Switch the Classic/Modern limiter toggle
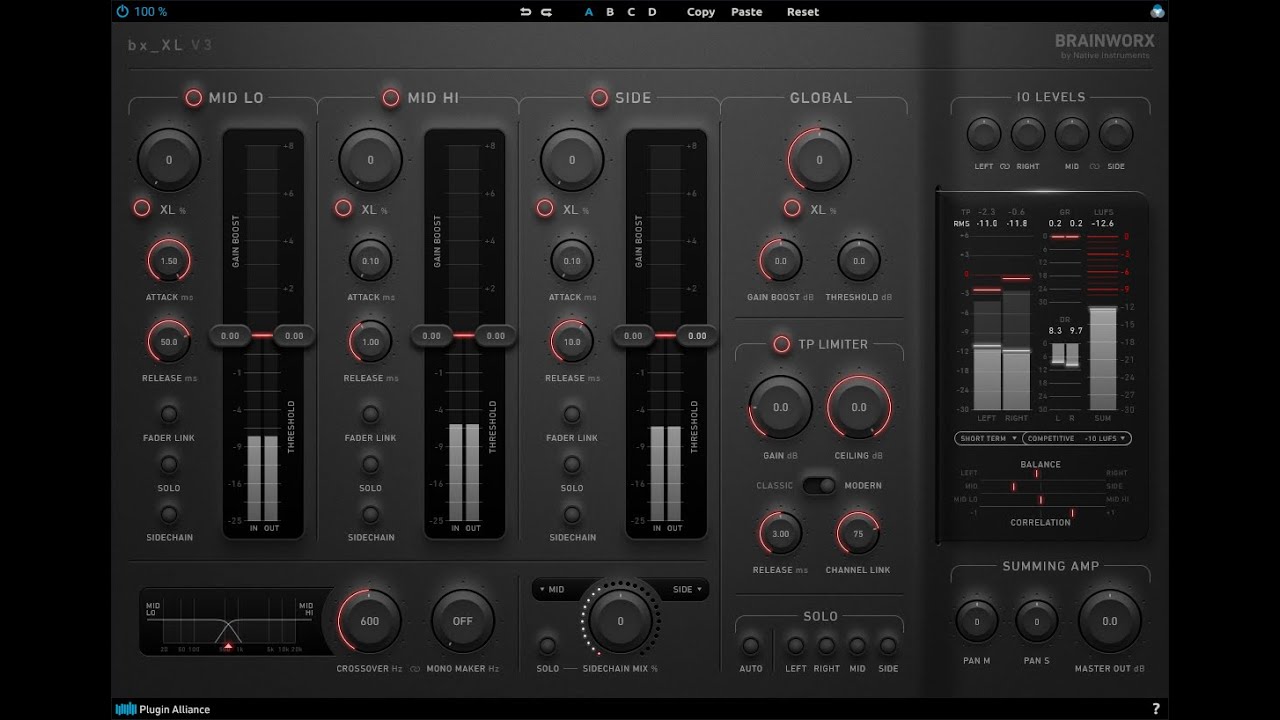Viewport: 1280px width, 720px height. pyautogui.click(x=819, y=485)
